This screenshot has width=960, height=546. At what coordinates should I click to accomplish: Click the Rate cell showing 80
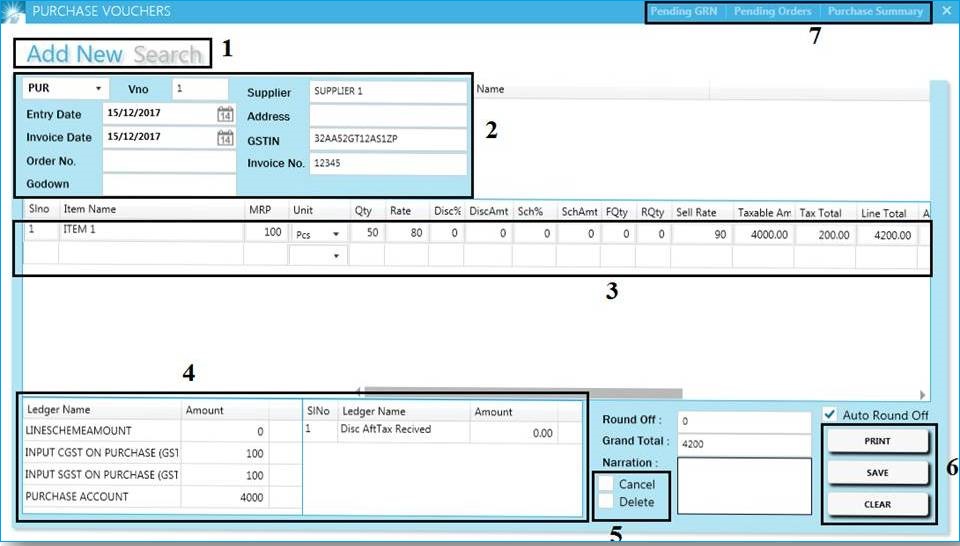coord(407,233)
